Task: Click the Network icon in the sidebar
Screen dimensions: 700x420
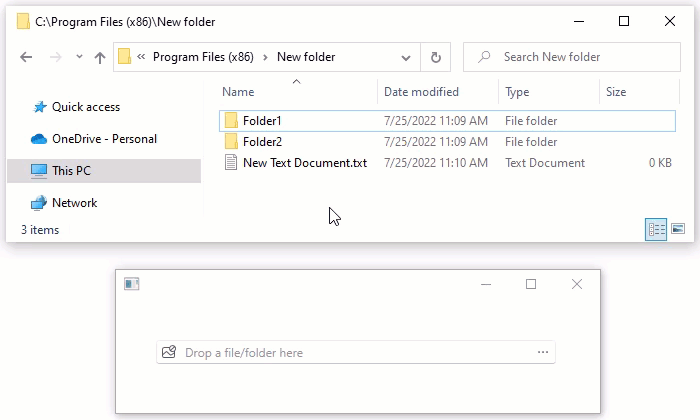Action: pos(39,203)
